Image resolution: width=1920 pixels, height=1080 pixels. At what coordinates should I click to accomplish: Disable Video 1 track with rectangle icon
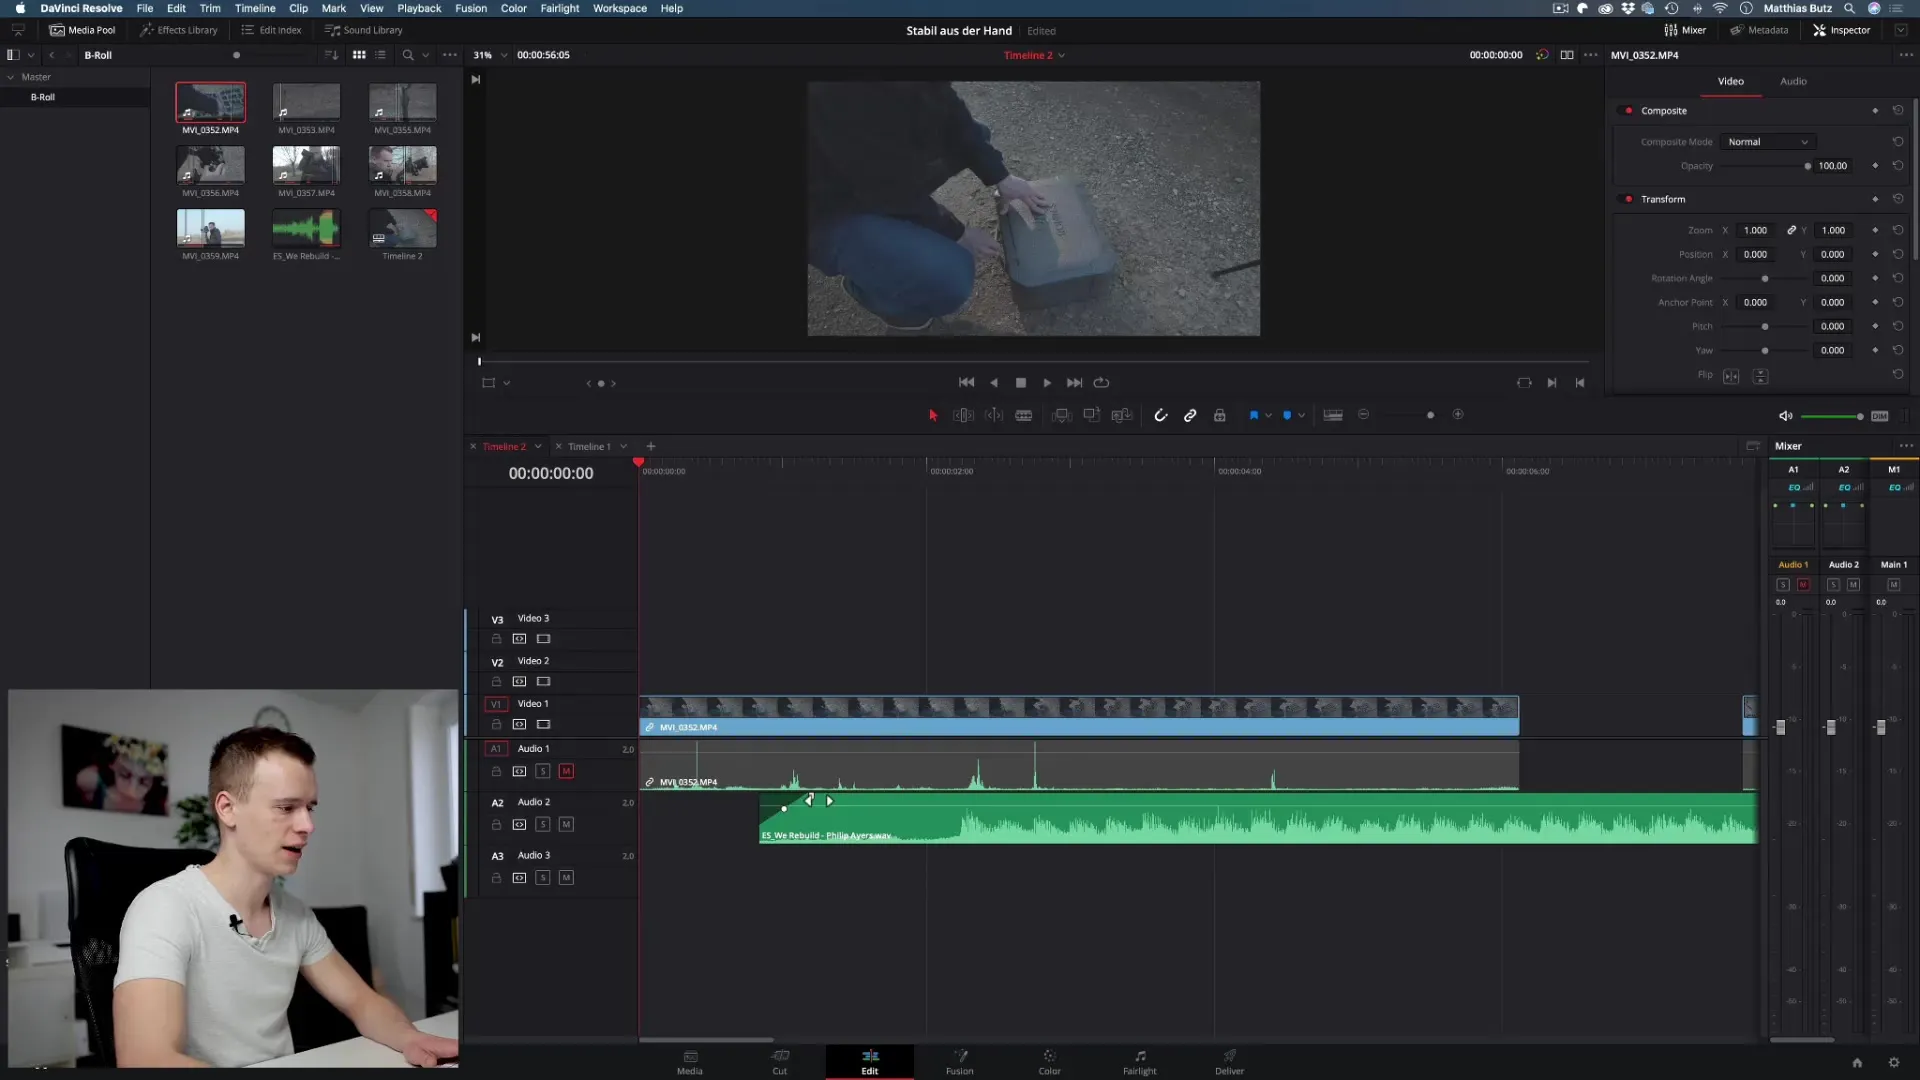click(x=543, y=724)
